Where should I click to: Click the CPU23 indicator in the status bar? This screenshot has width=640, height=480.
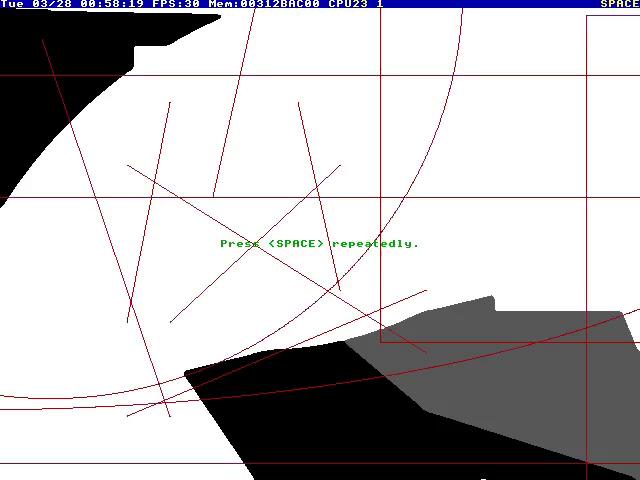348,4
